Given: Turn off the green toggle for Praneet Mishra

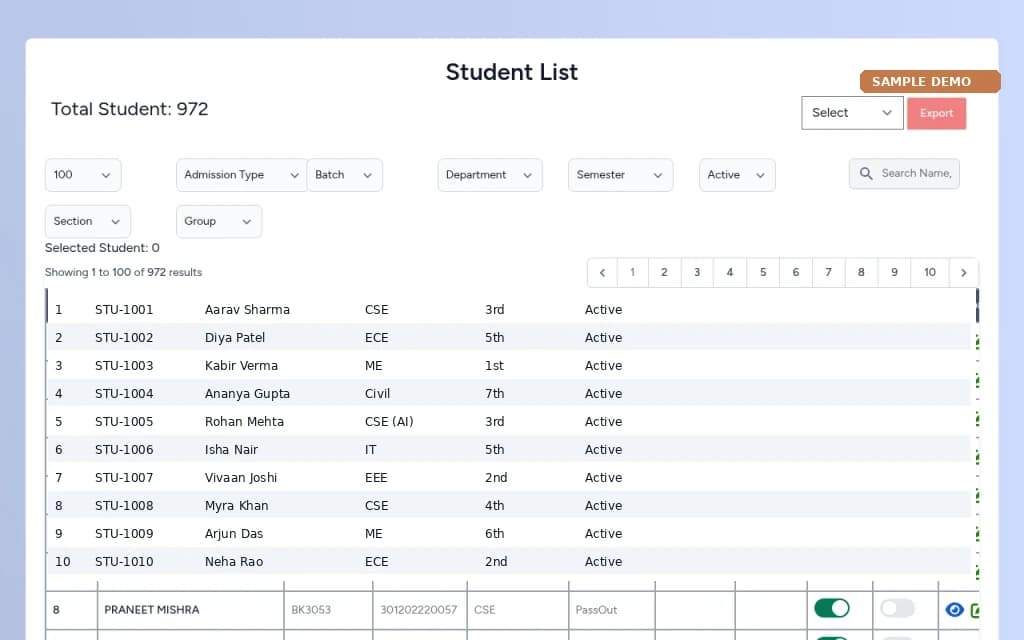Looking at the screenshot, I should click(x=831, y=609).
